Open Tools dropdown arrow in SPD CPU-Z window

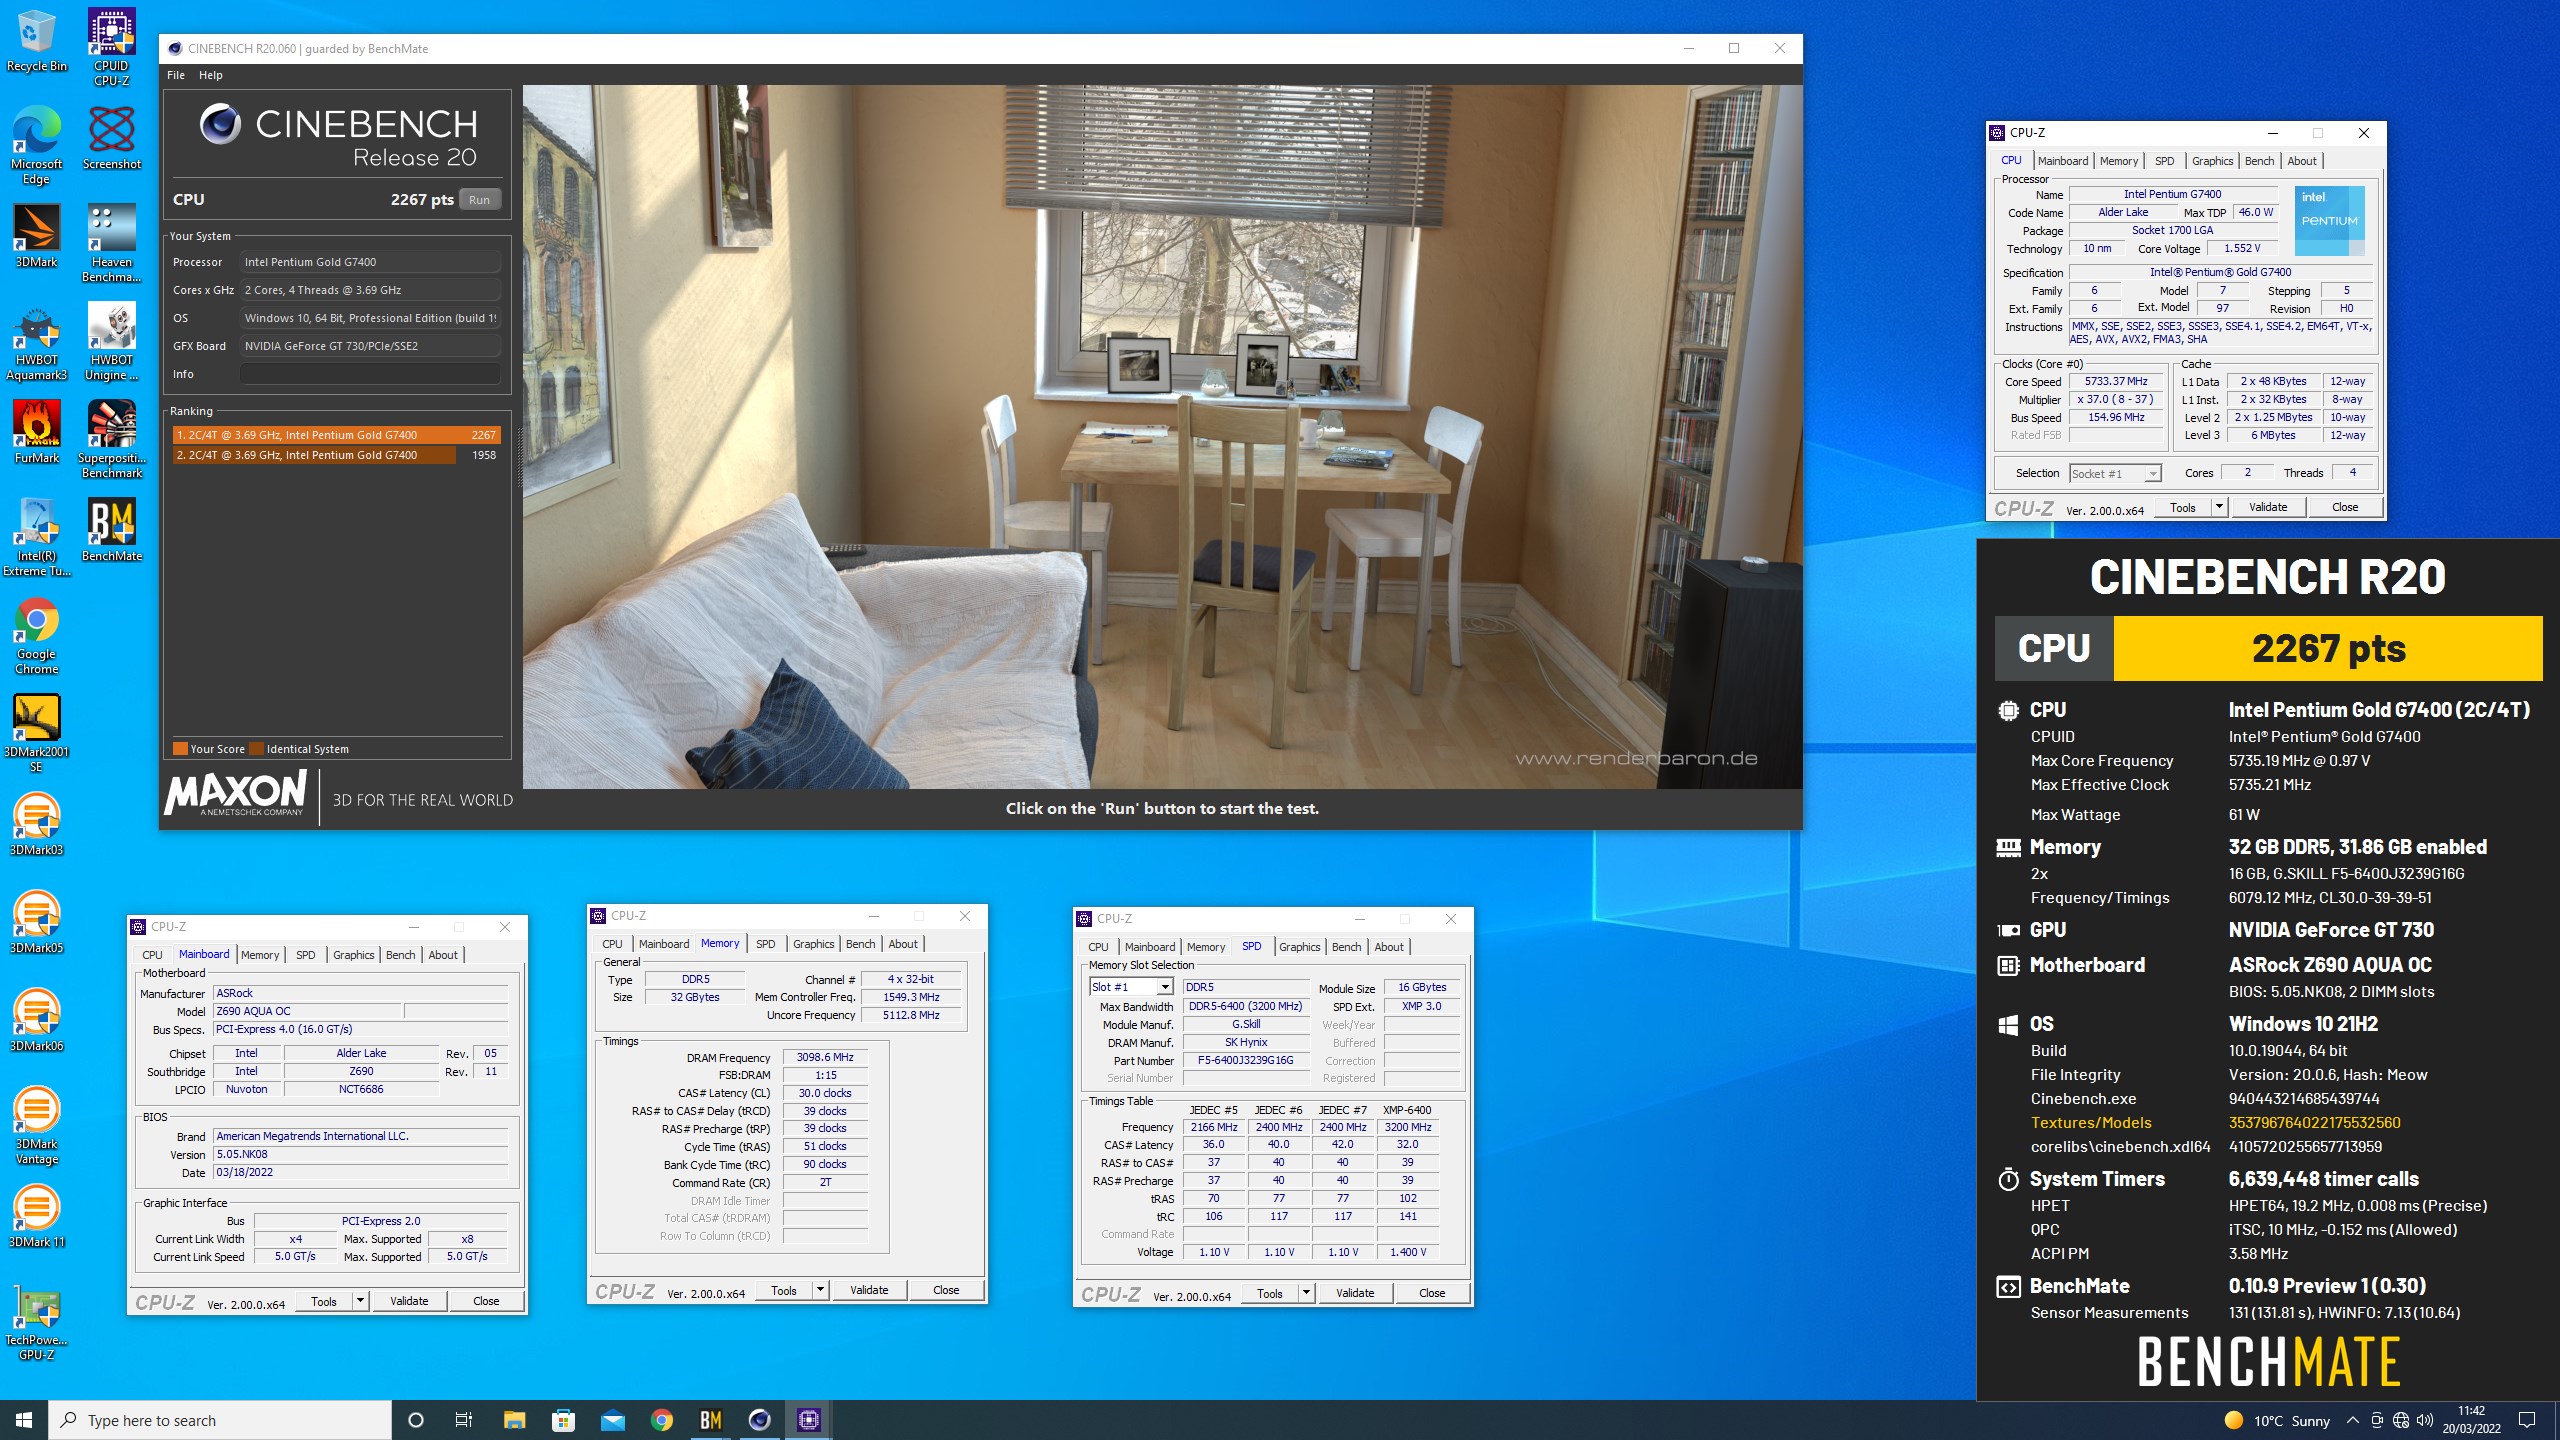[x=1306, y=1293]
